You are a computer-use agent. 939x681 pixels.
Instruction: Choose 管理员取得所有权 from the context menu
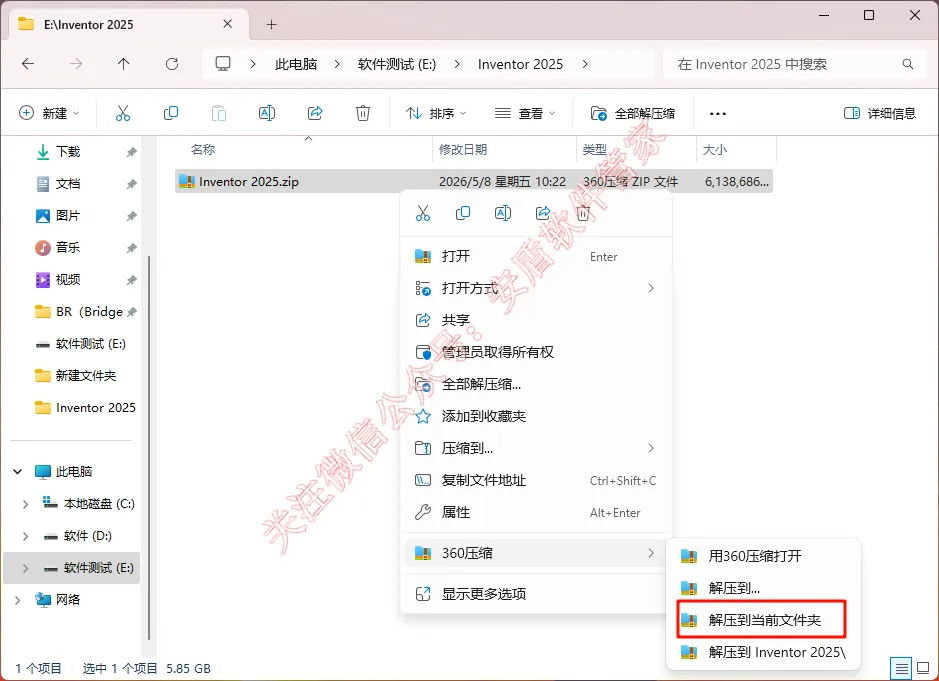pos(536,352)
